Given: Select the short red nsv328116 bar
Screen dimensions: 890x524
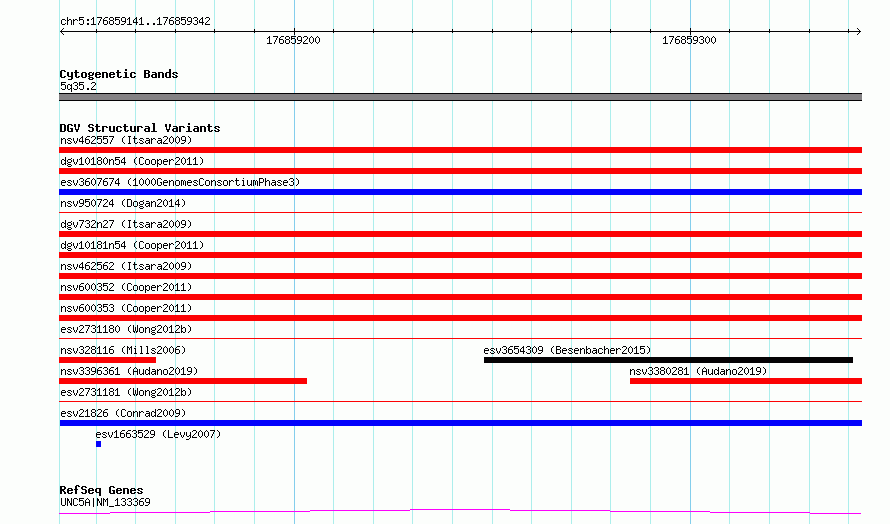Looking at the screenshot, I should pyautogui.click(x=107, y=360).
